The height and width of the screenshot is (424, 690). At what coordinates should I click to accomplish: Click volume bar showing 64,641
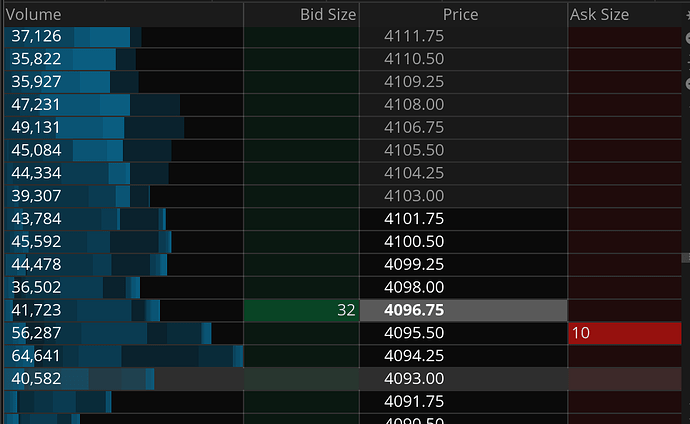(124, 356)
